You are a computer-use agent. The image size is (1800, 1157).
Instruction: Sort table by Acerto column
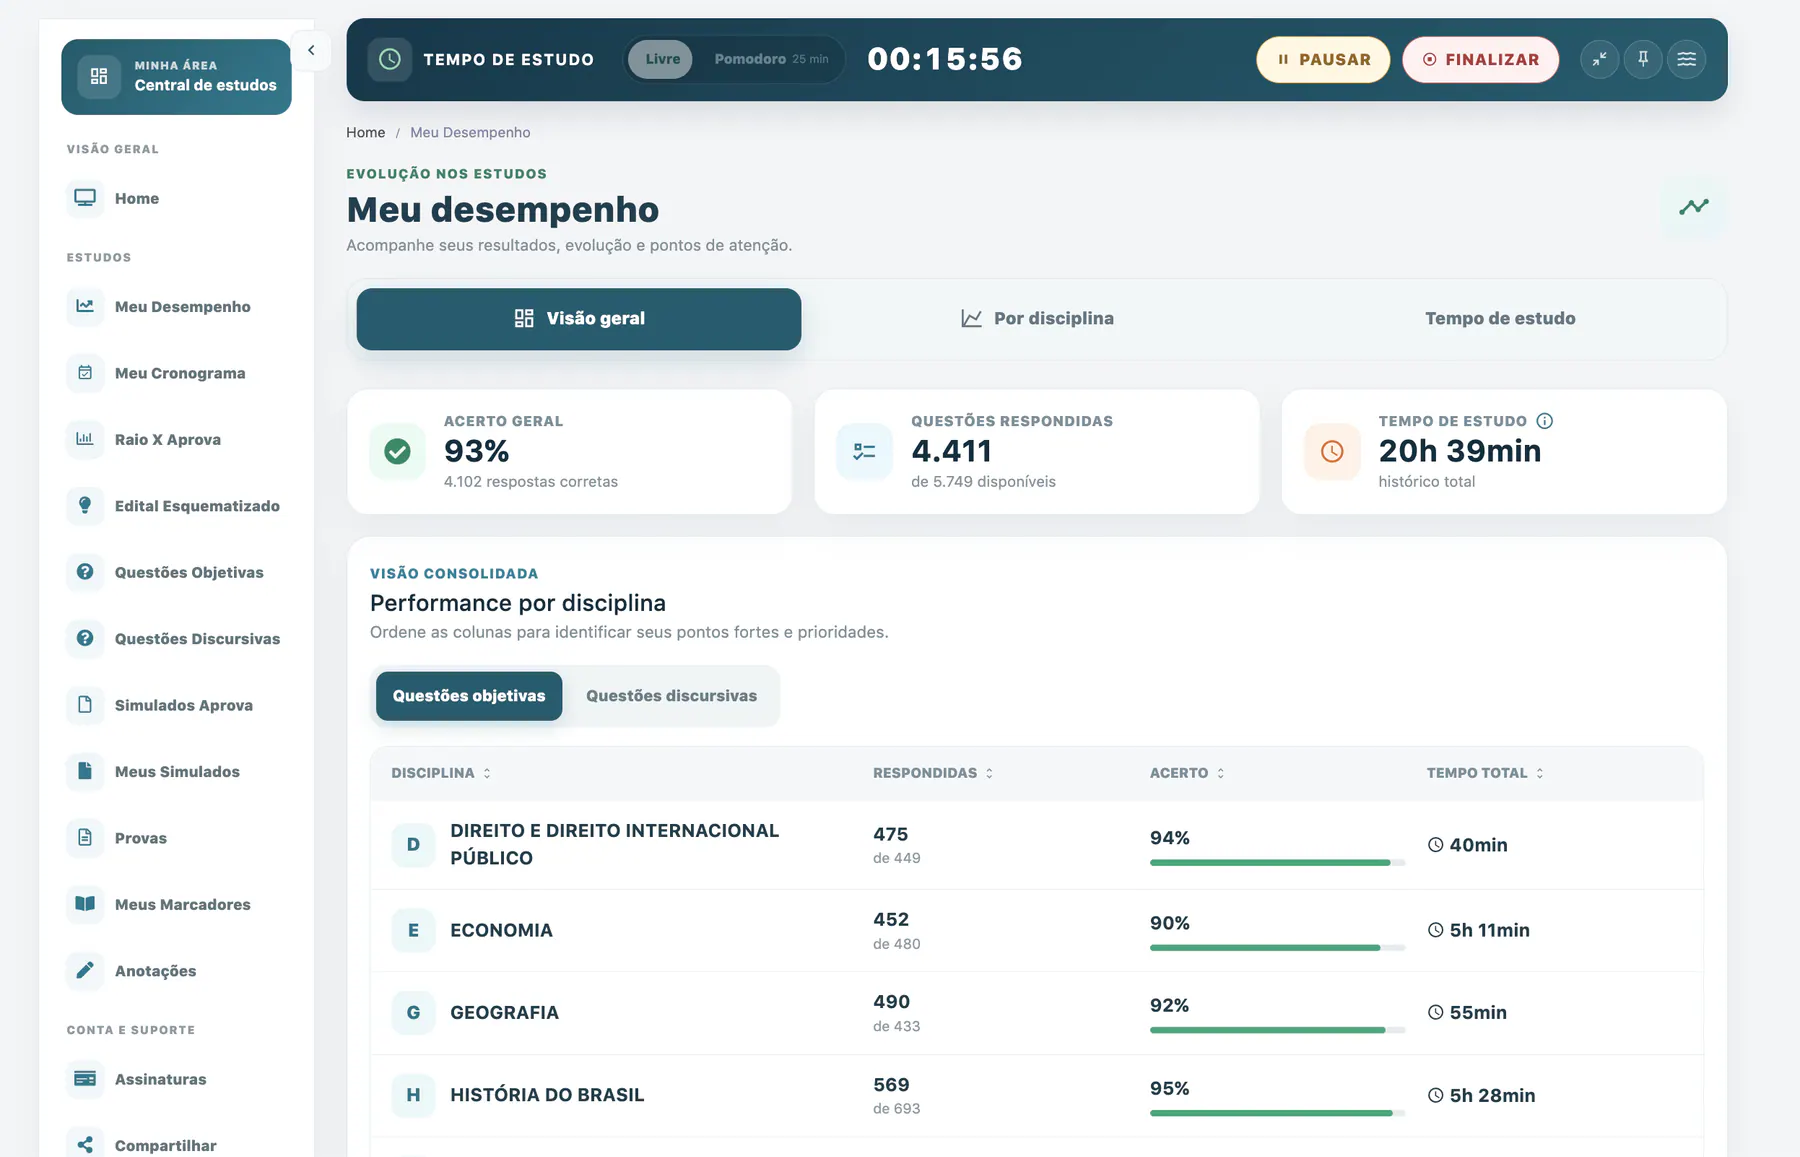1187,773
